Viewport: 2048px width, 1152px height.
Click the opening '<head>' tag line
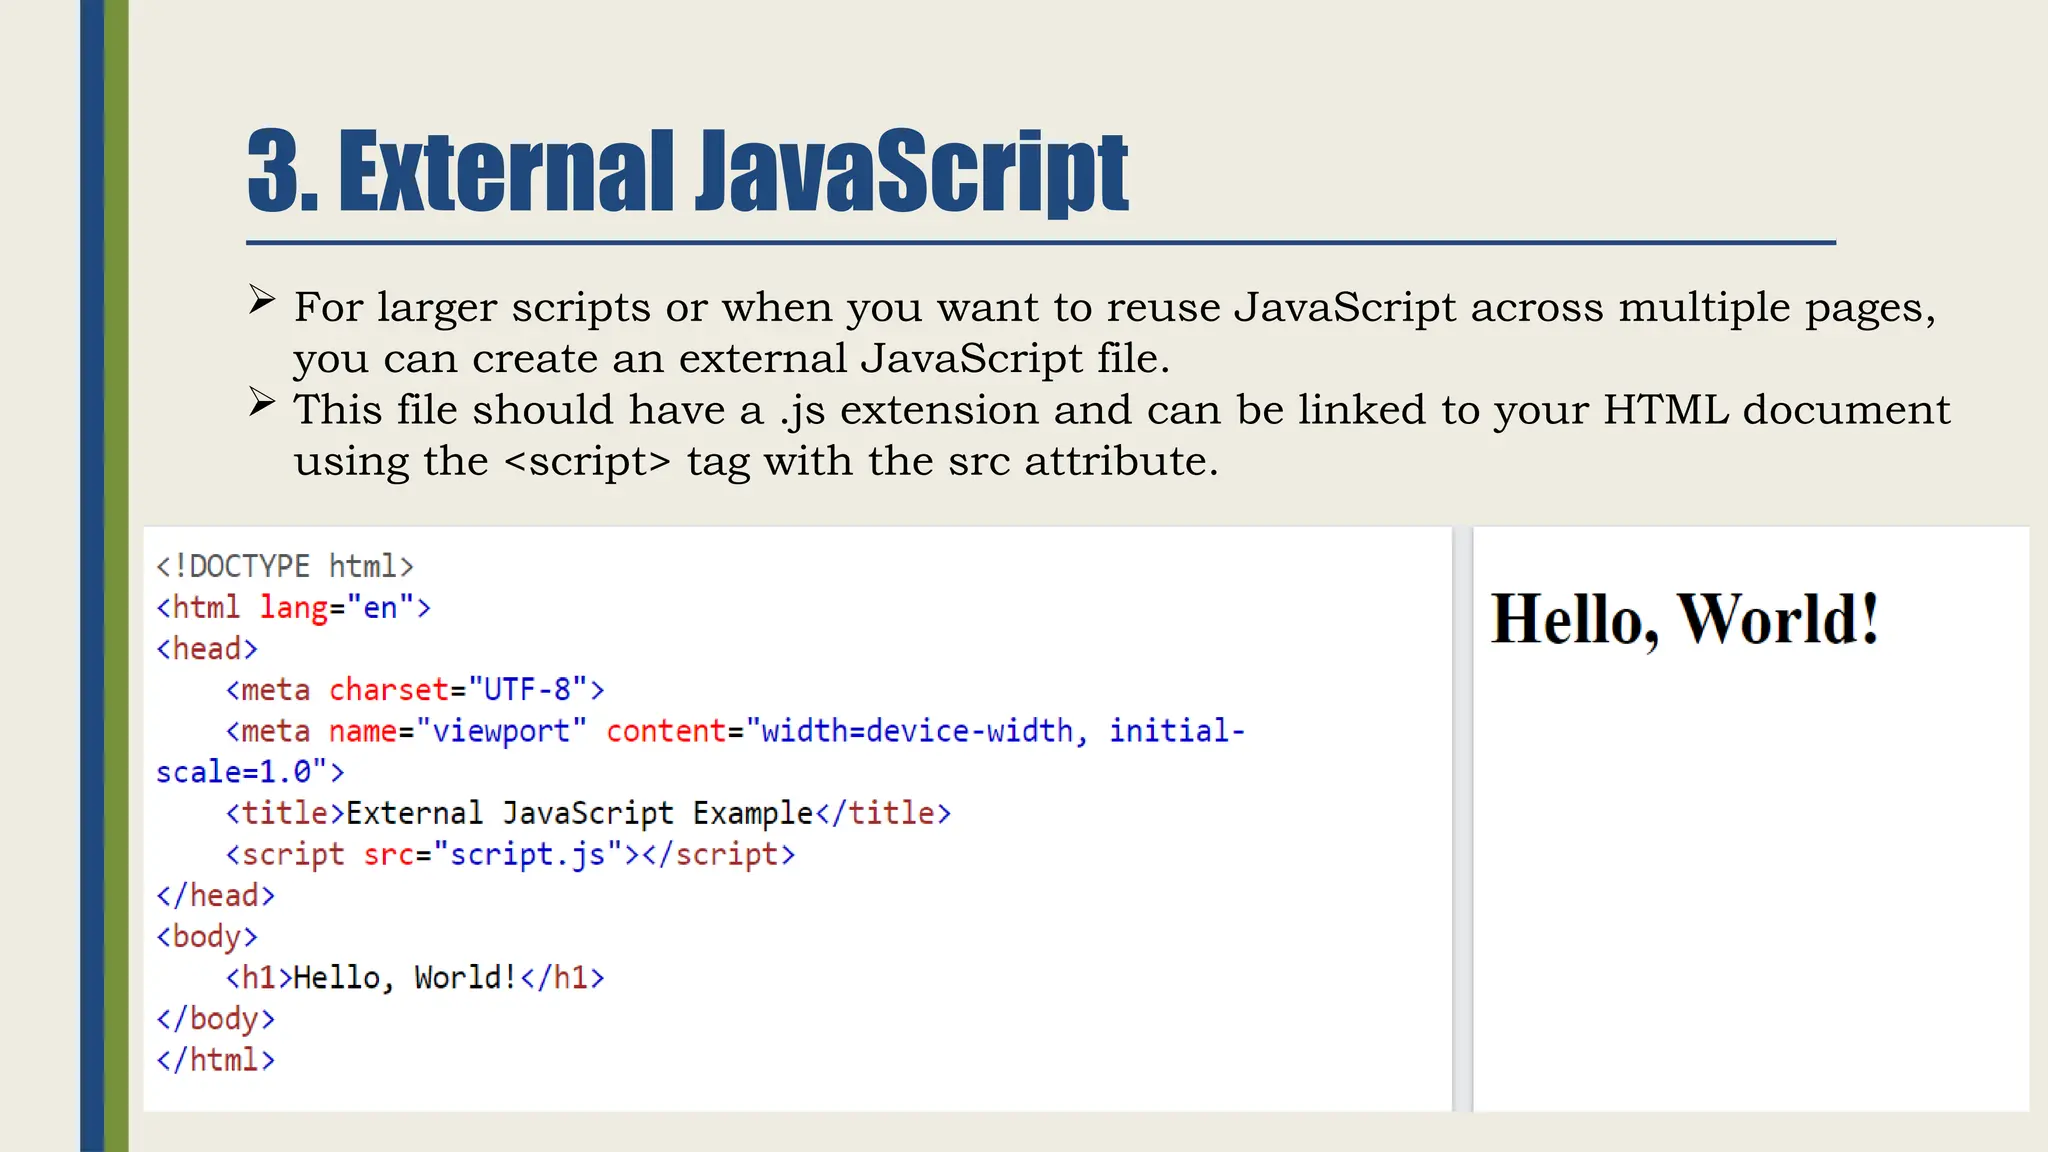(207, 649)
